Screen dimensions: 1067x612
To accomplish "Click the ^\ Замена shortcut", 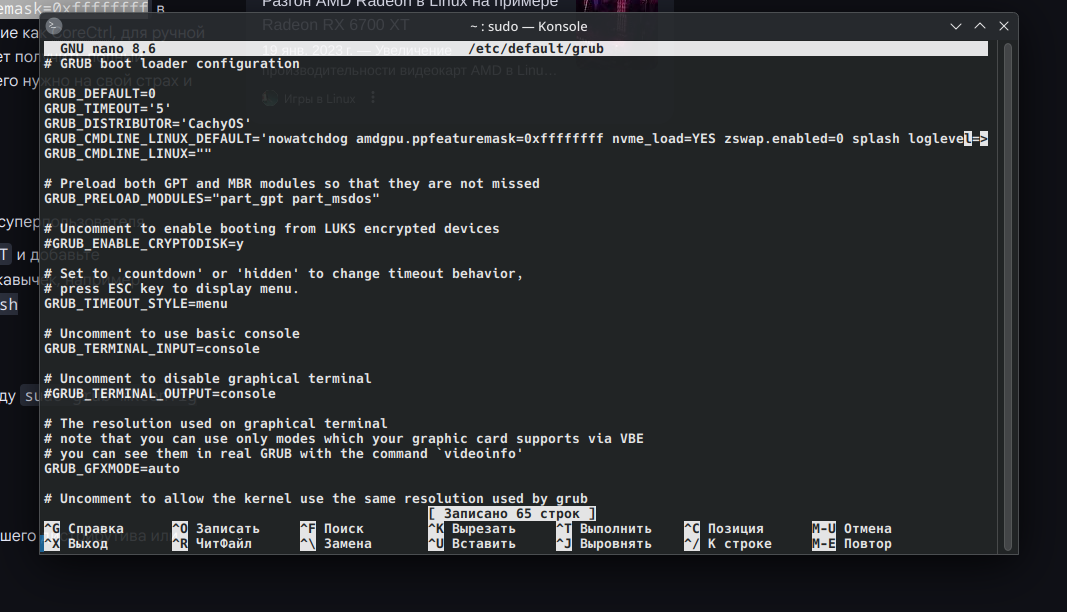I will point(336,543).
